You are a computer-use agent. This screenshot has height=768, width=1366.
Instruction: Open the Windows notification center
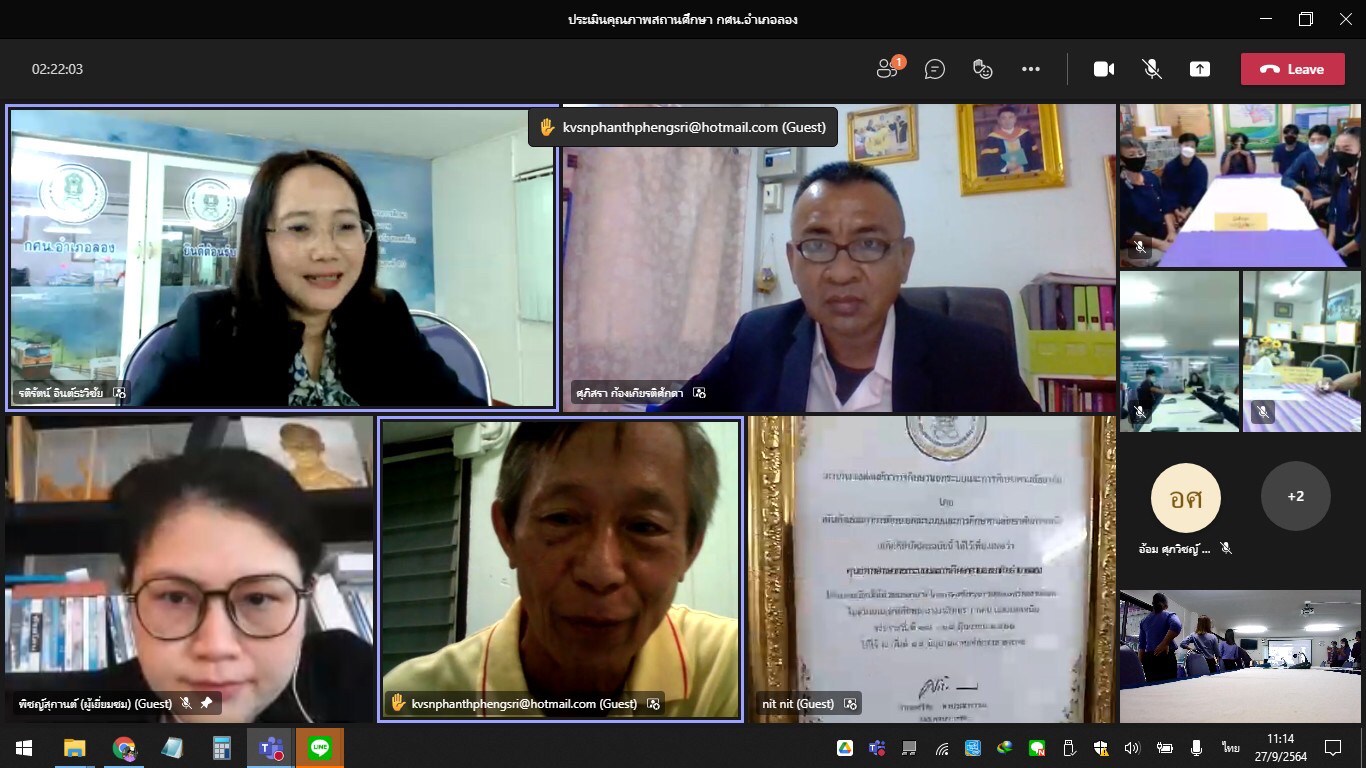click(x=1332, y=748)
